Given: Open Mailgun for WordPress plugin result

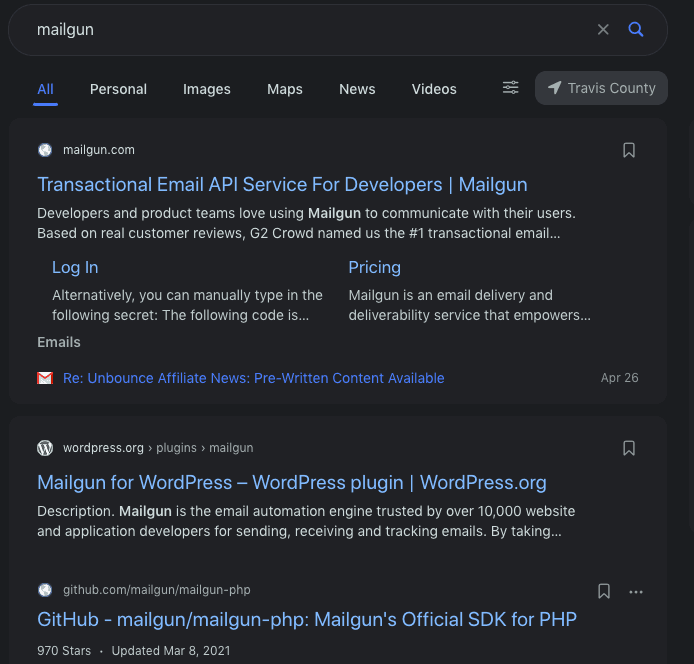Looking at the screenshot, I should (292, 483).
